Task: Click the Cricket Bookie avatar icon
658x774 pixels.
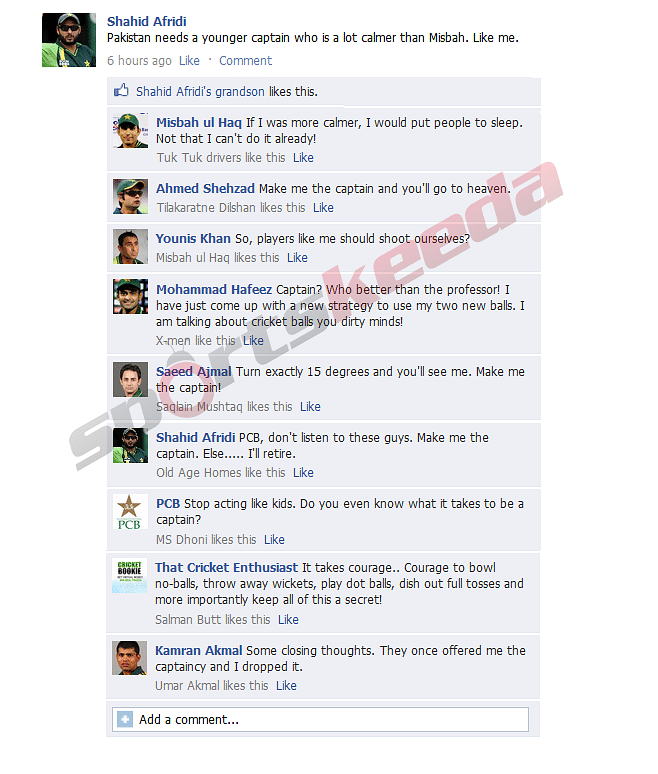Action: pos(129,576)
